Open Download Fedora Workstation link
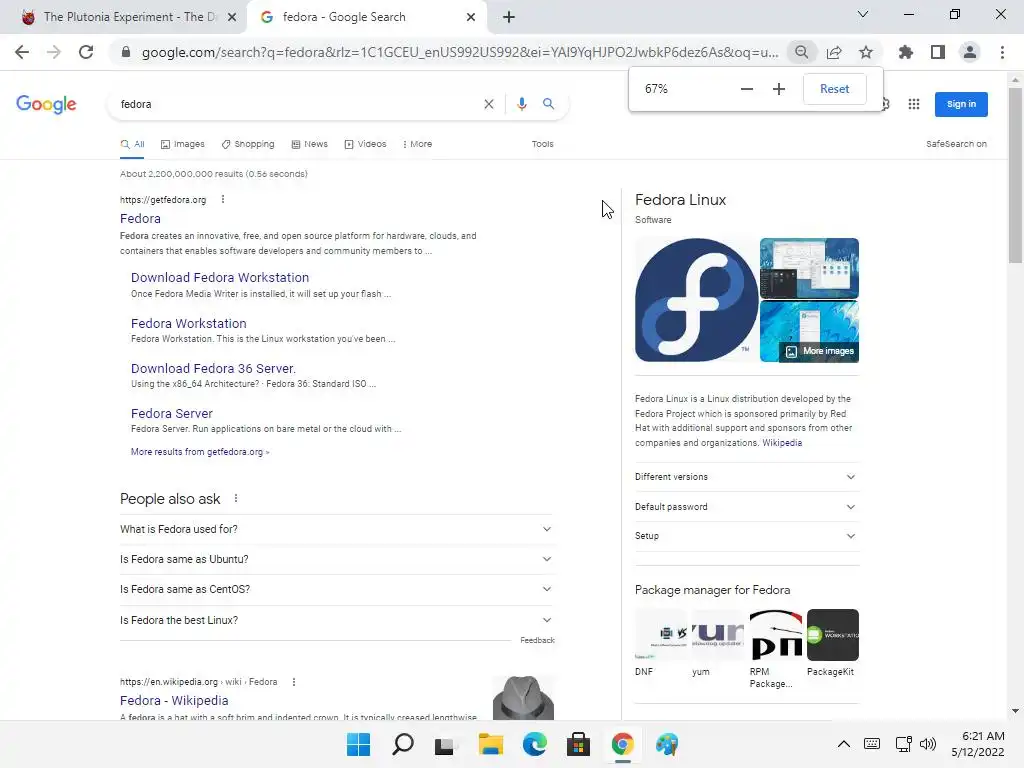This screenshot has width=1024, height=768. (x=220, y=278)
